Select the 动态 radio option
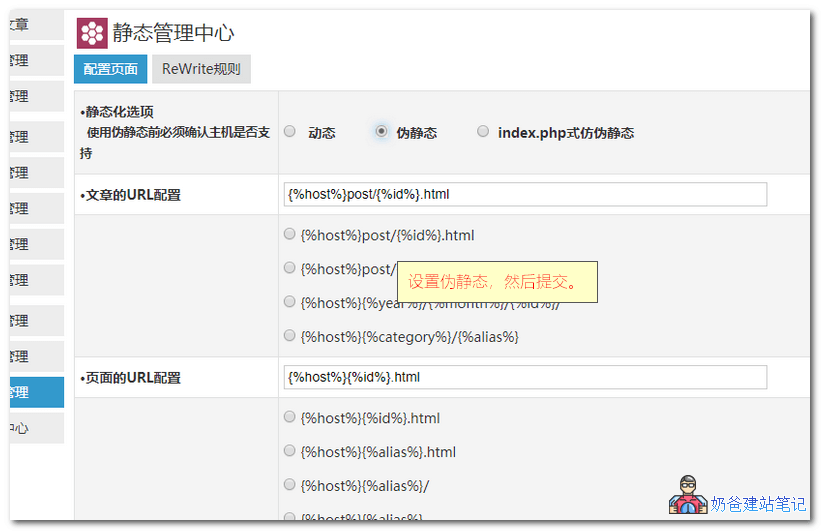 pyautogui.click(x=290, y=132)
